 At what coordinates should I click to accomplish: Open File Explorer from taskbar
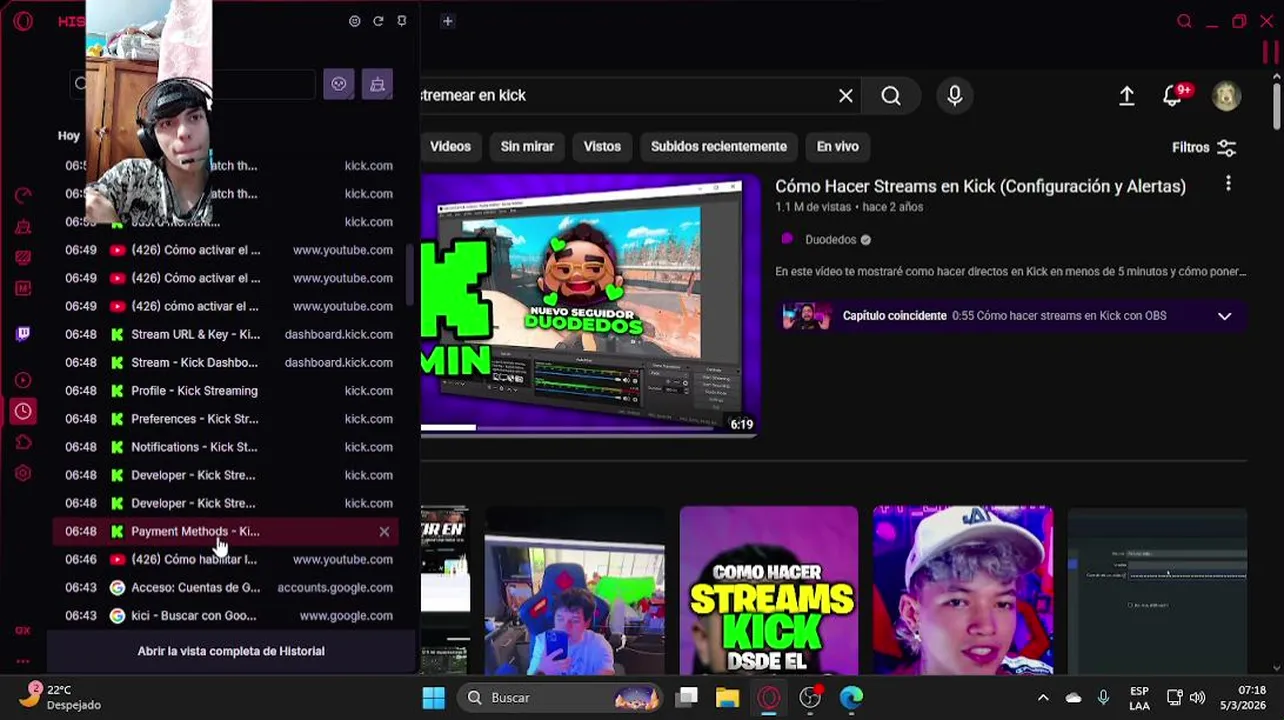click(x=727, y=697)
